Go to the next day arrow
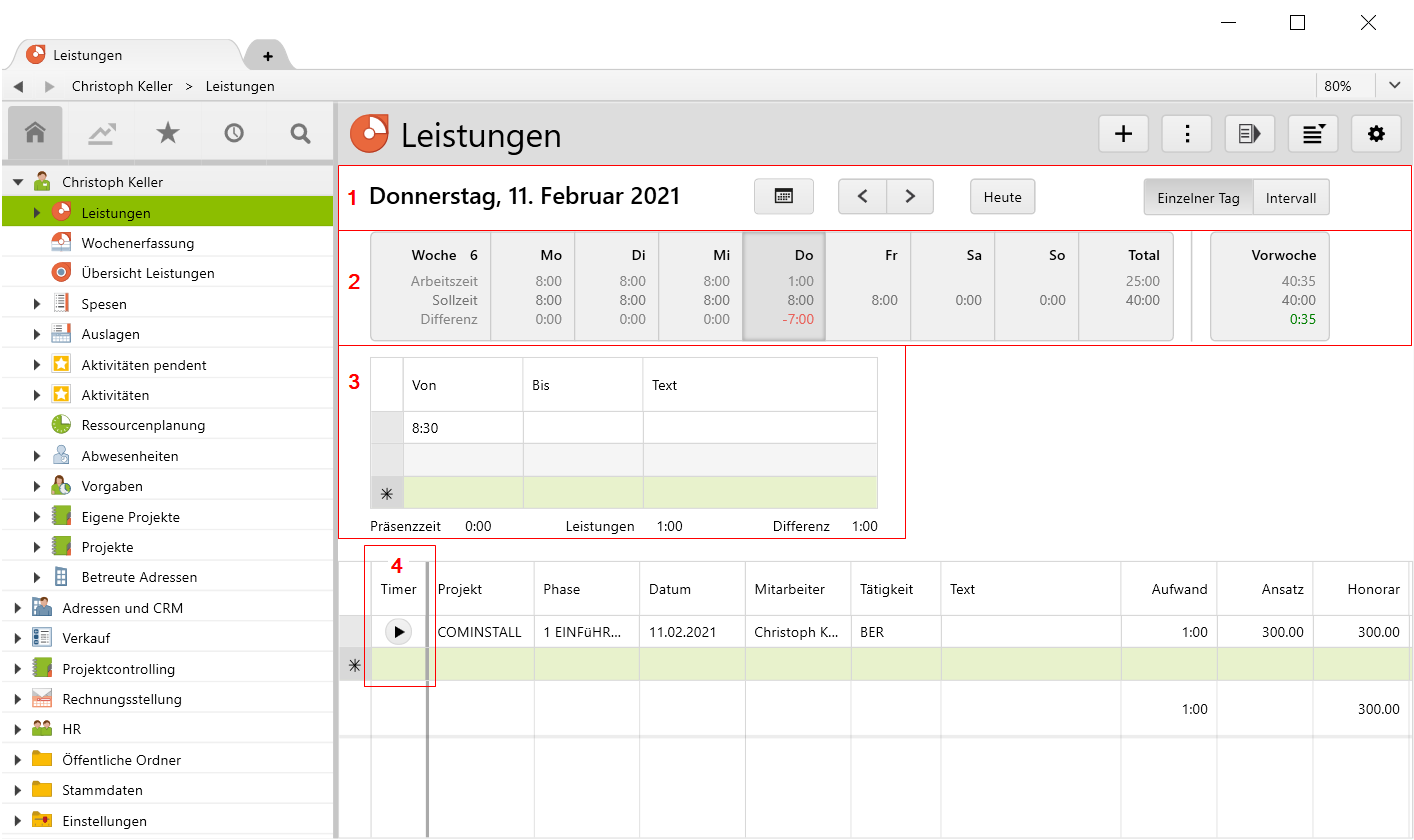This screenshot has width=1414, height=840. [909, 197]
